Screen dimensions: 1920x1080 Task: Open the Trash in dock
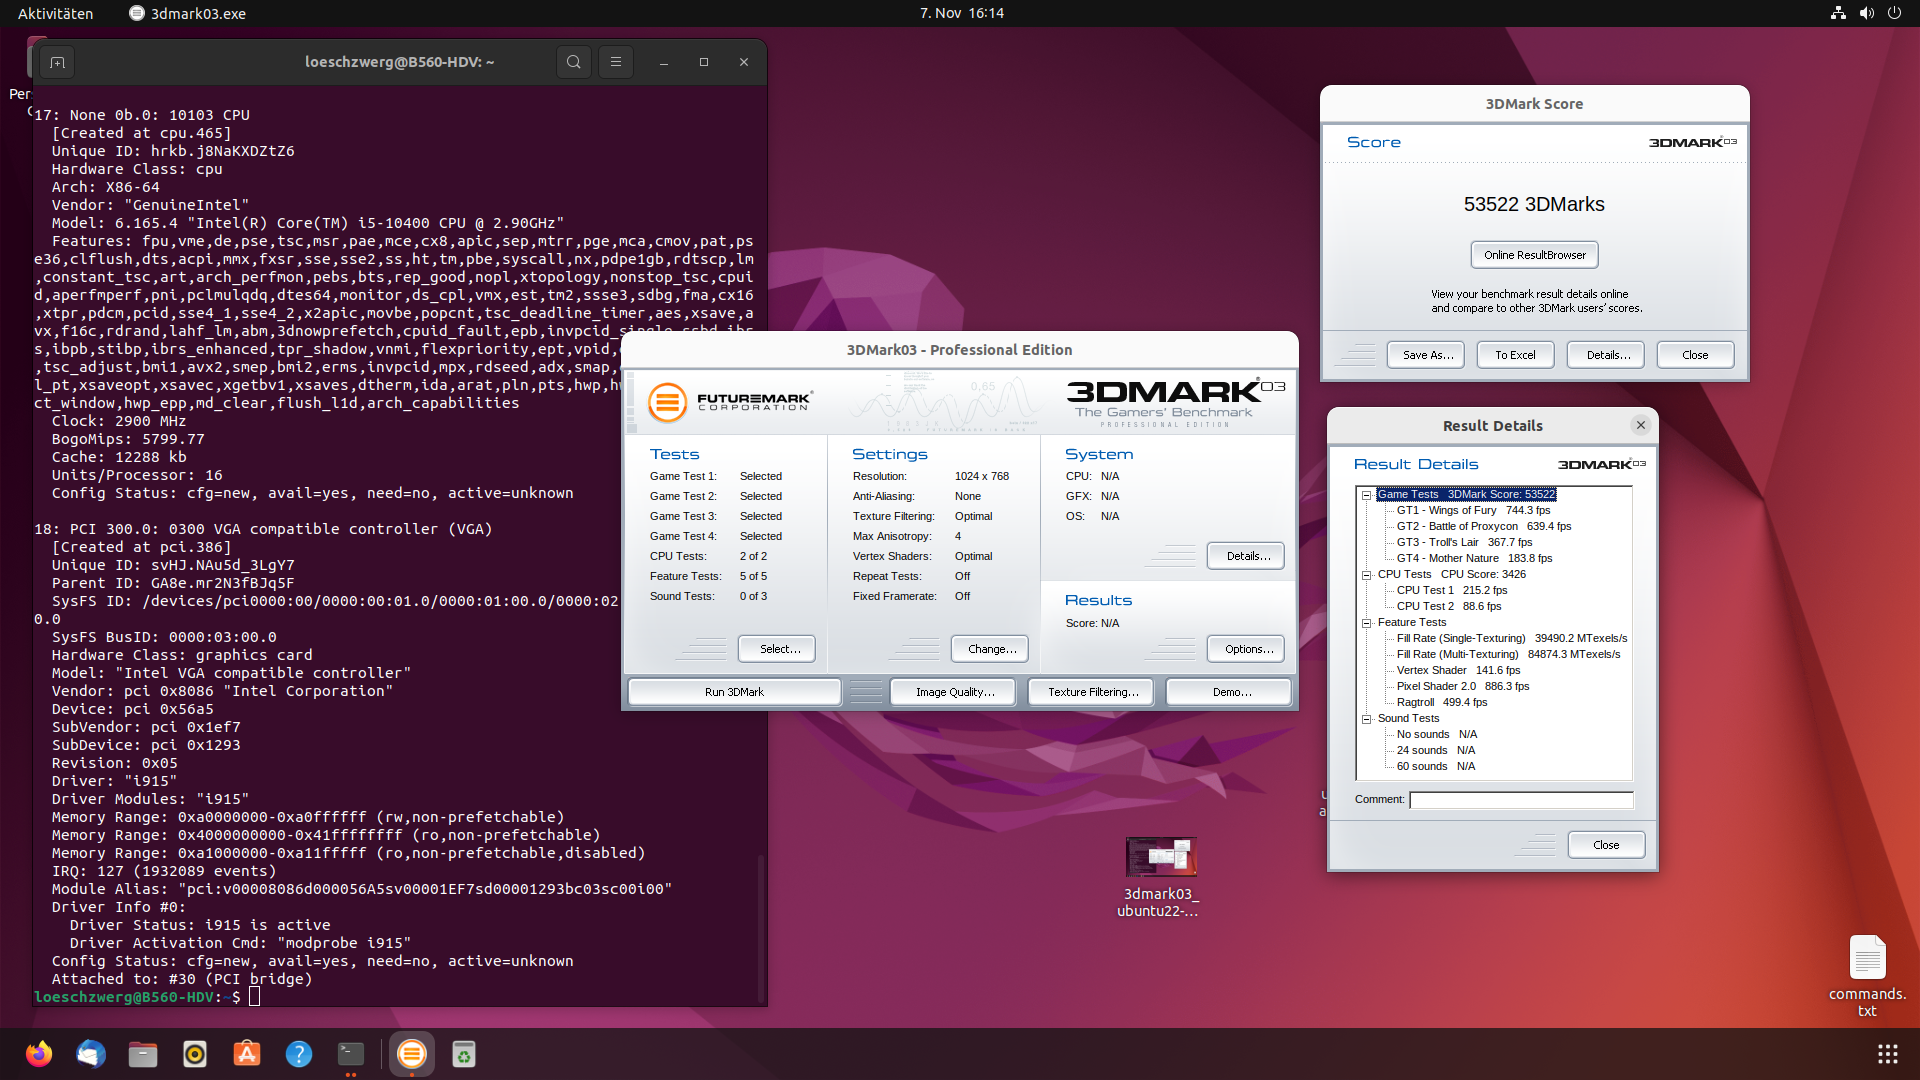coord(463,1054)
